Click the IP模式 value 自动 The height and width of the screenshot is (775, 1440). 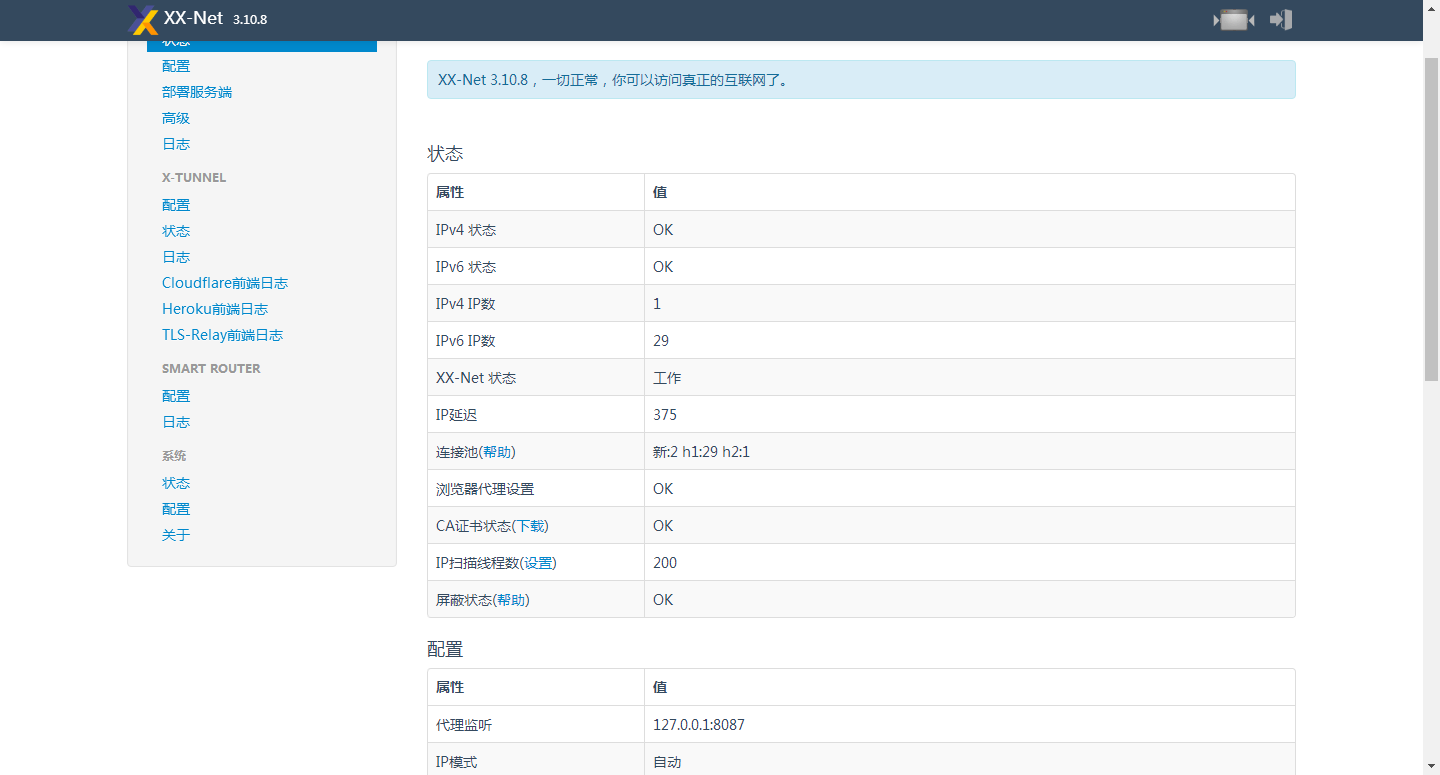point(667,762)
